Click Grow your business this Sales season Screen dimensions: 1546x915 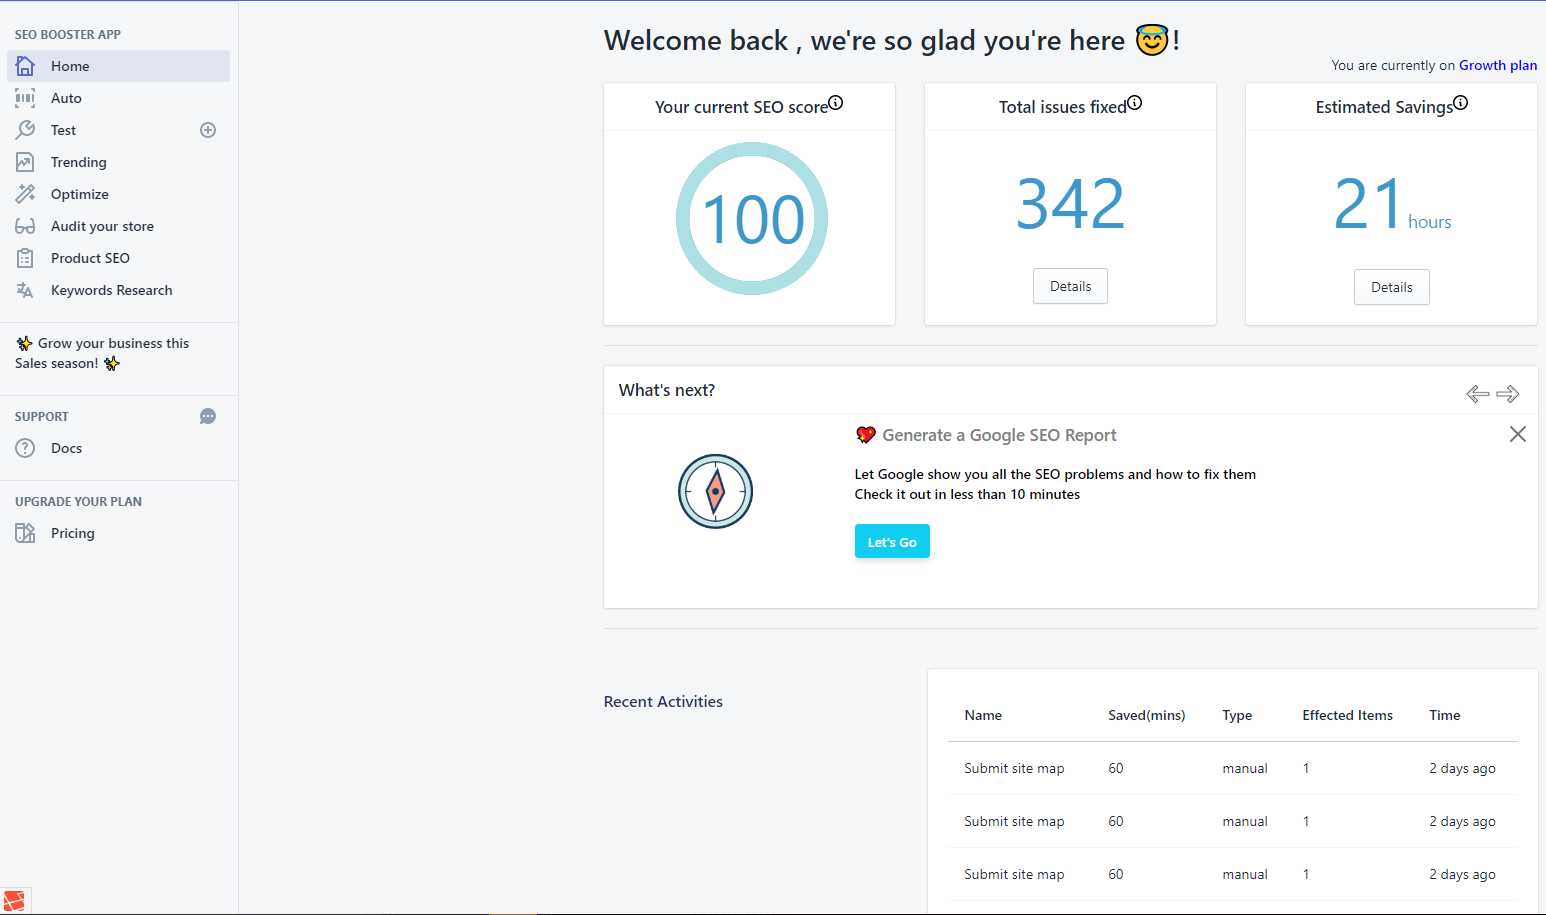coord(102,353)
